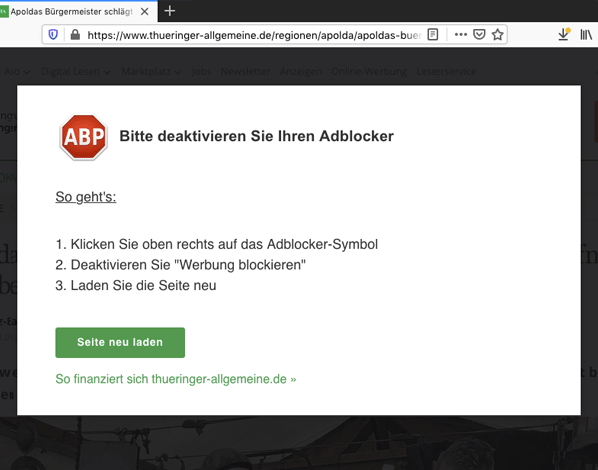Viewport: 598px width, 470px height.
Task: Click step 2 Deaktivieren Sie Werbung blockieren
Action: 180,265
